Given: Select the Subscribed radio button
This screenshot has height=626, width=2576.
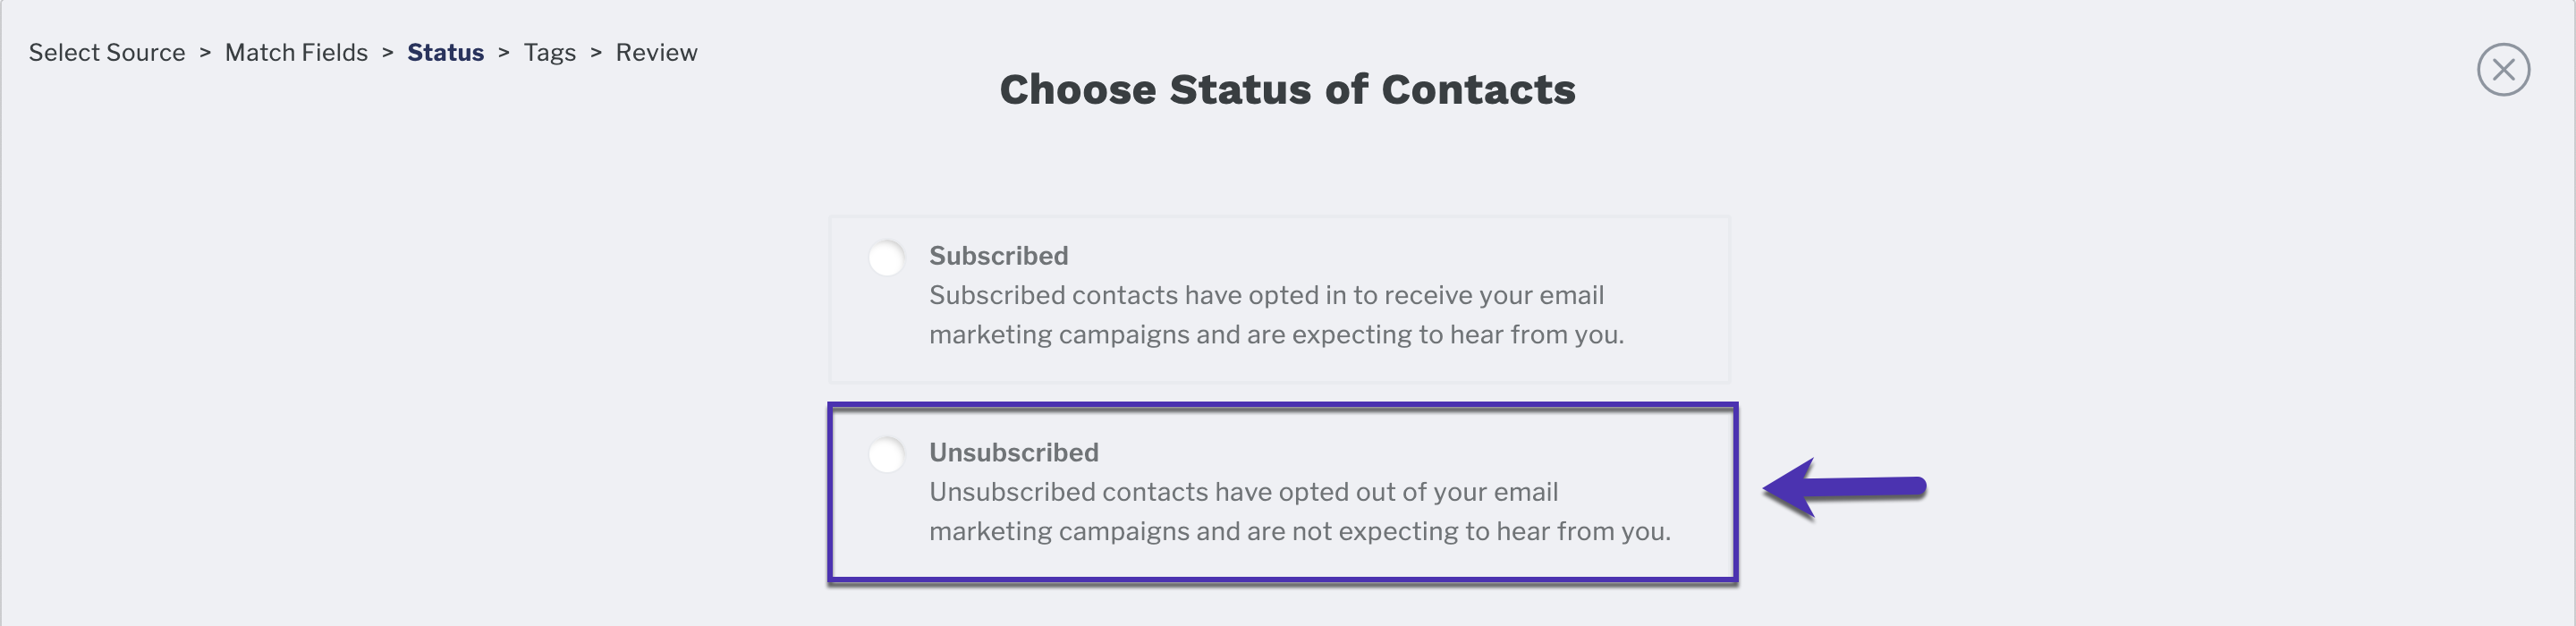Looking at the screenshot, I should 886,258.
